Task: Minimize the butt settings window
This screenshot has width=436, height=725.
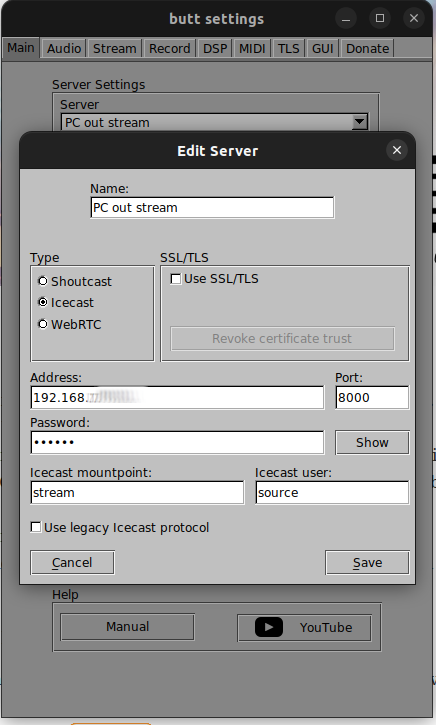Action: click(x=346, y=18)
